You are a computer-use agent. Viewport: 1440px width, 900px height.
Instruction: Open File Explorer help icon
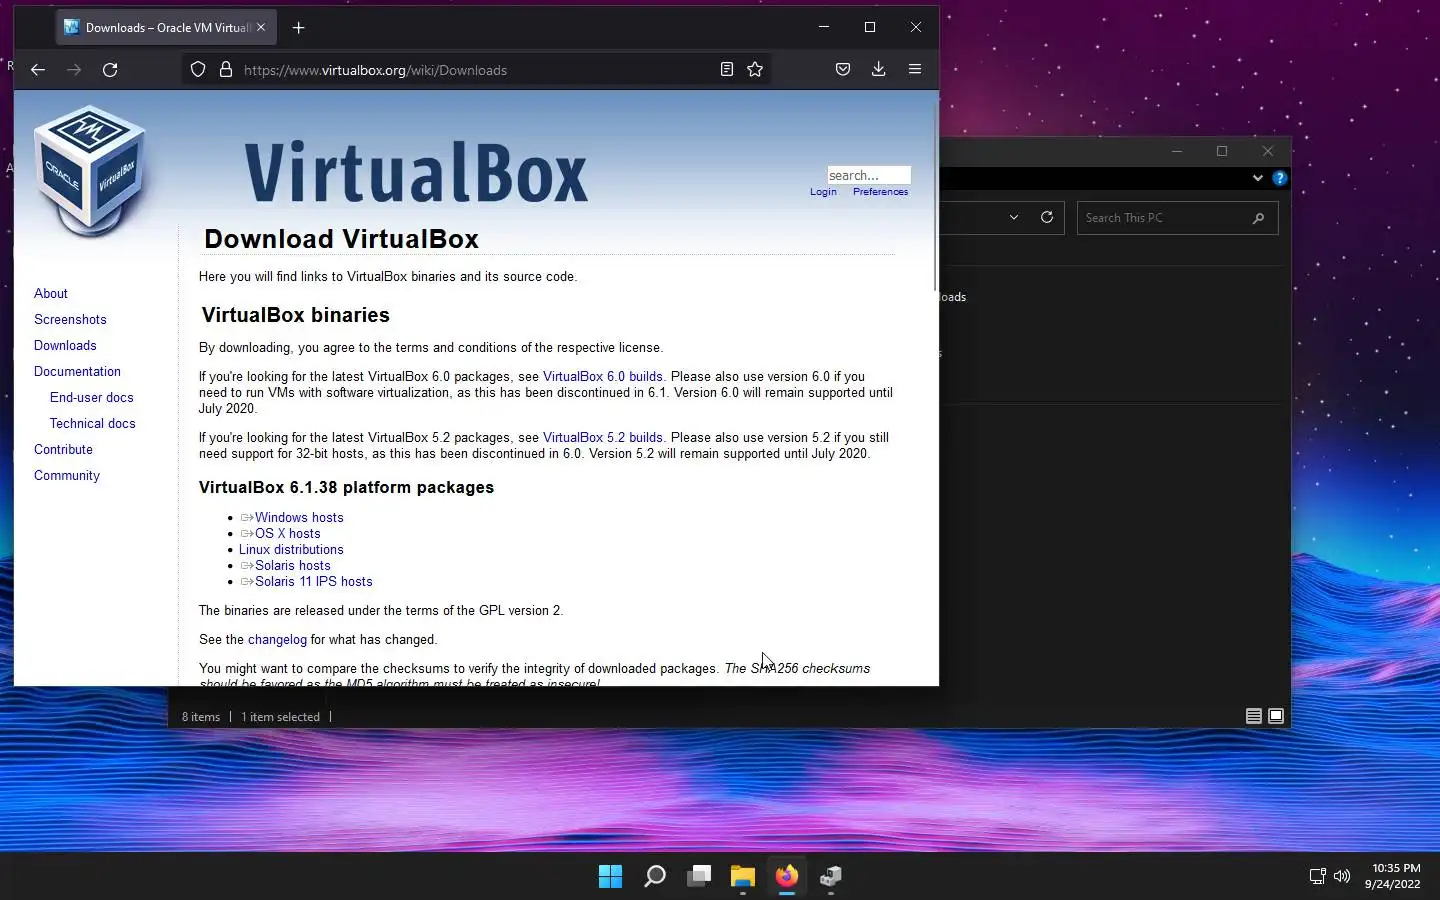click(1279, 178)
